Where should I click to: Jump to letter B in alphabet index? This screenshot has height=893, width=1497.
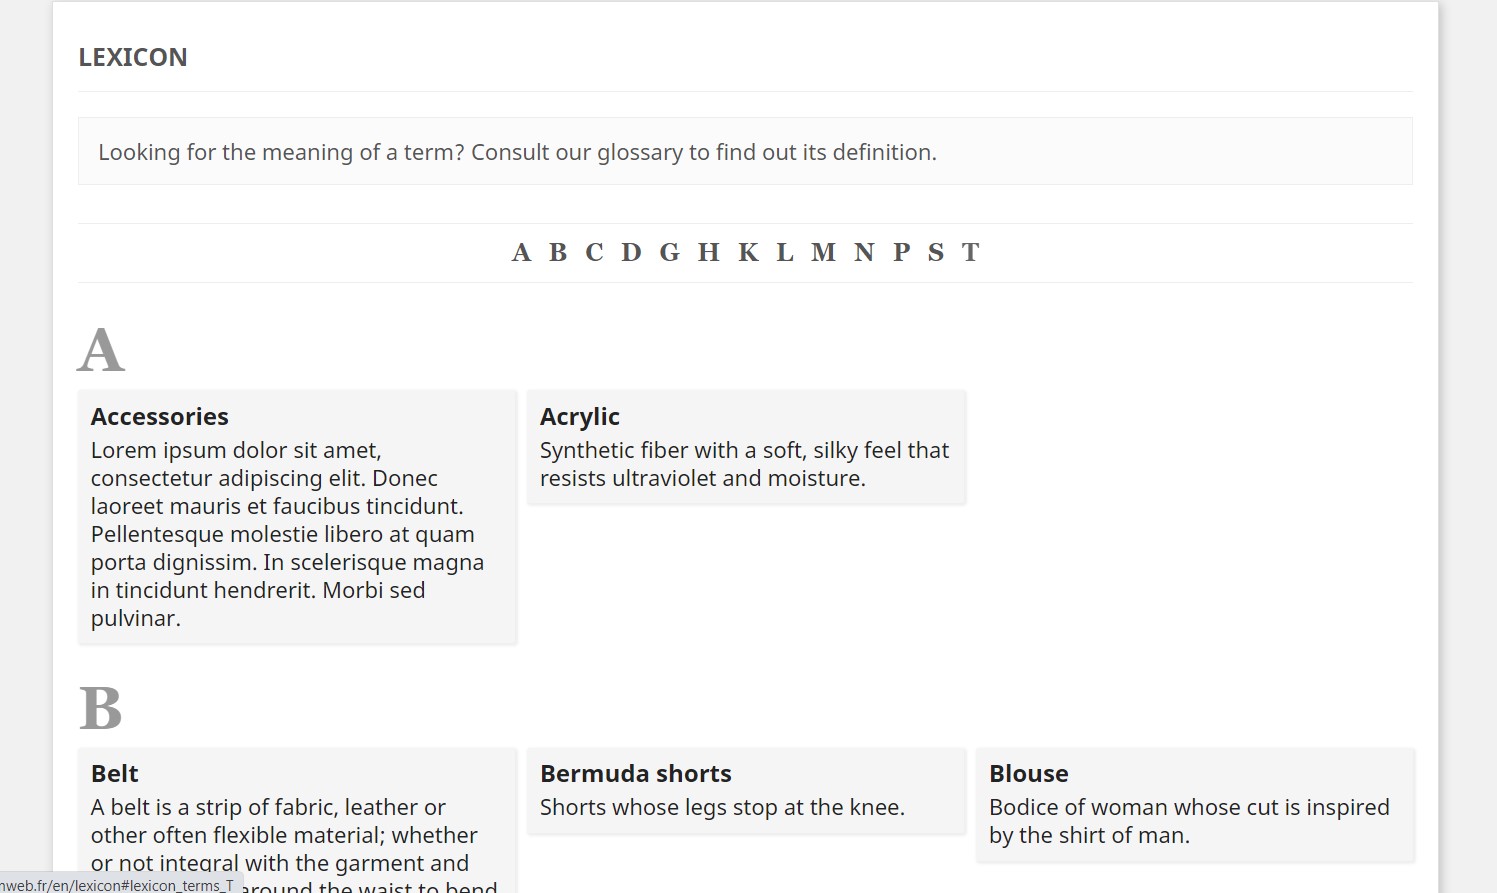pyautogui.click(x=558, y=253)
